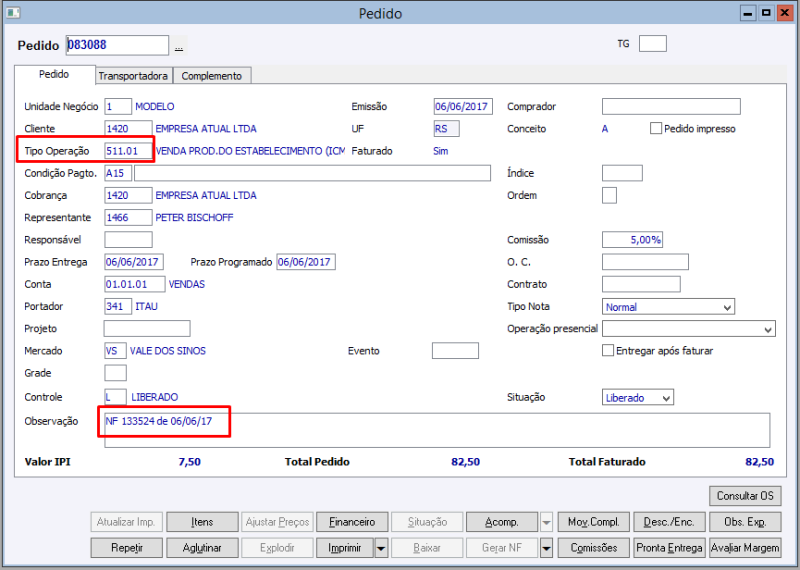Focus the Condição Pagto. code field A15
Screen dimensions: 800x570
pos(118,173)
